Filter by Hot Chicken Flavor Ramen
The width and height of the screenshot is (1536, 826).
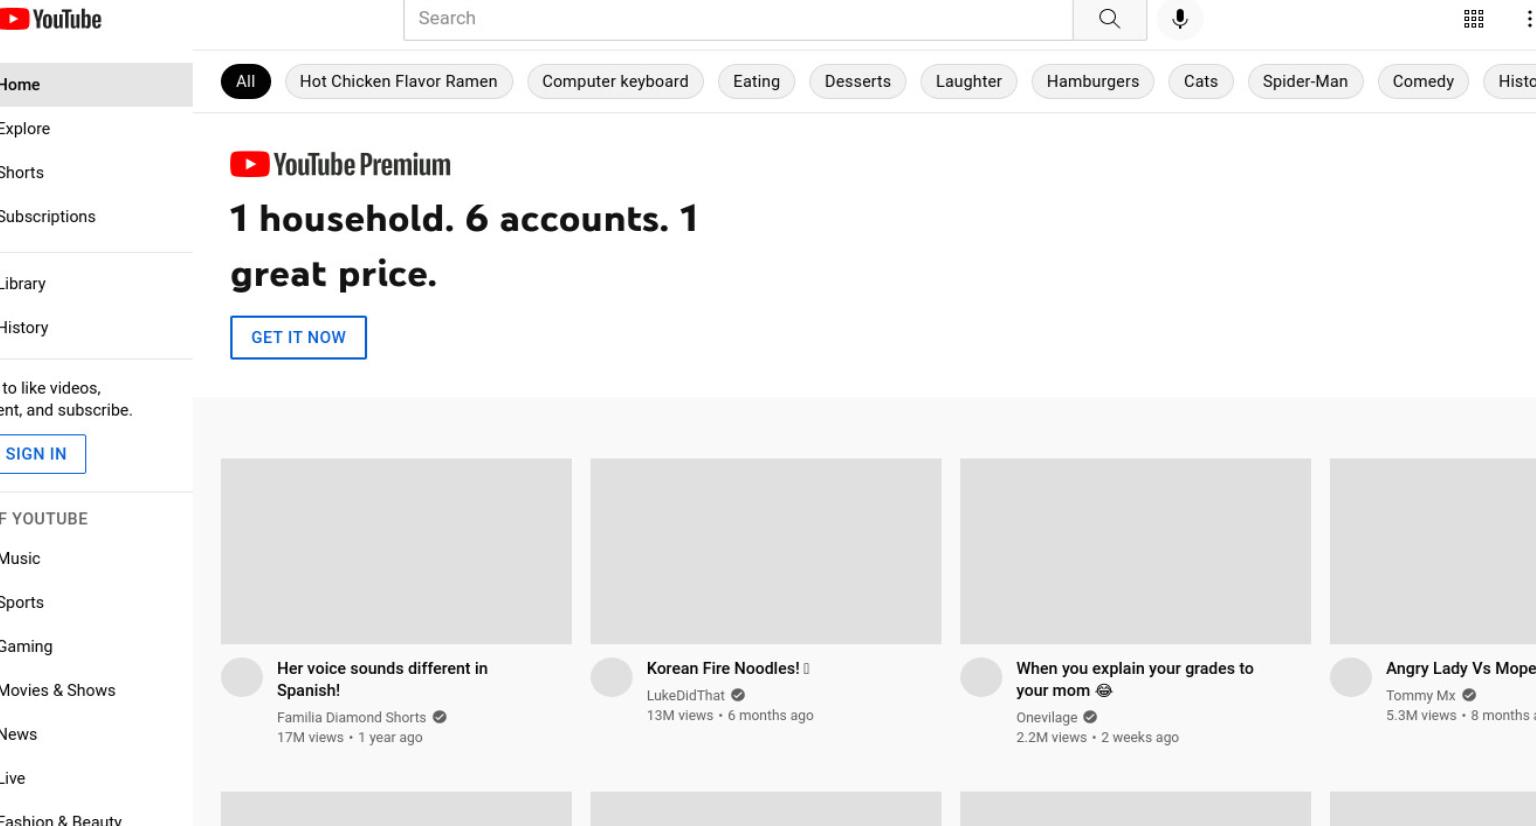click(x=398, y=81)
